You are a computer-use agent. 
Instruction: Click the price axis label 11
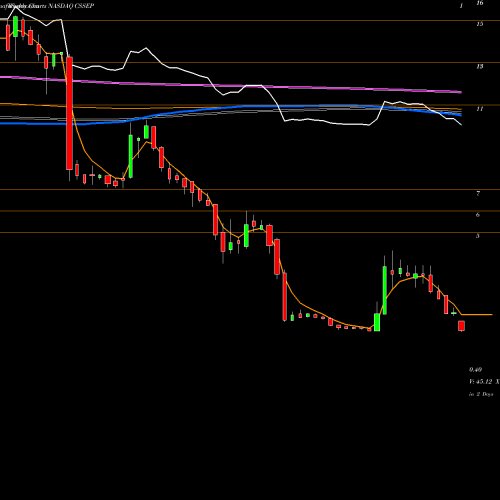tap(480, 109)
